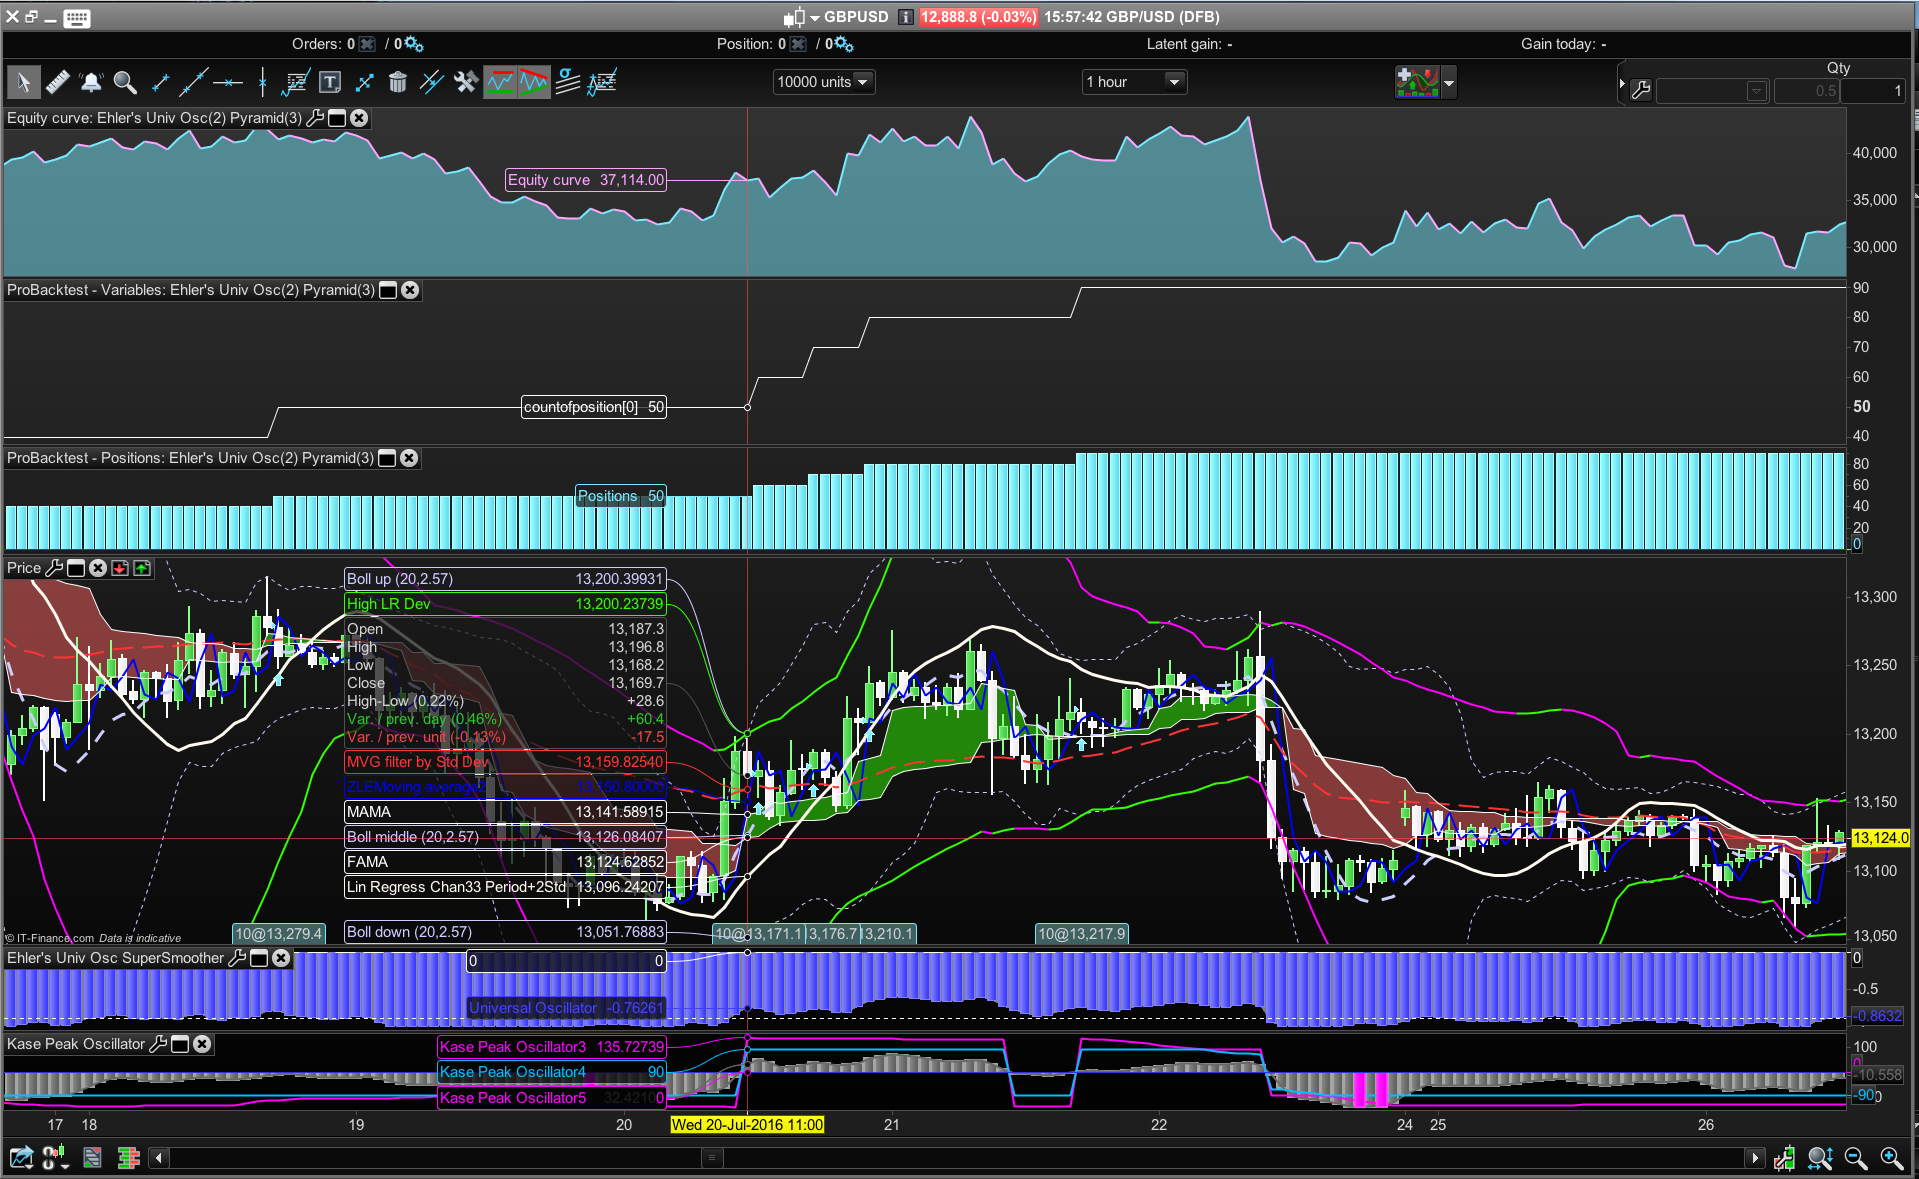Open Equity curve panel wrench settings
Image resolution: width=1919 pixels, height=1179 pixels.
pyautogui.click(x=315, y=118)
